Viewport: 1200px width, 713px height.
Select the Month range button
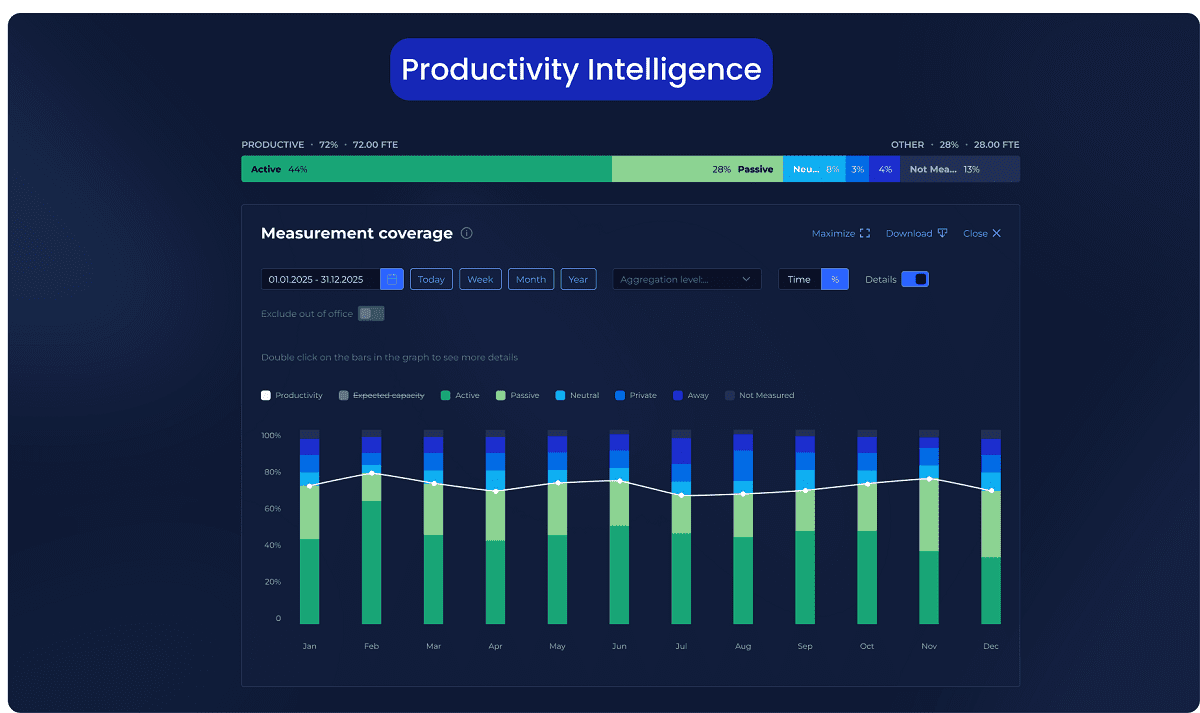(x=530, y=280)
